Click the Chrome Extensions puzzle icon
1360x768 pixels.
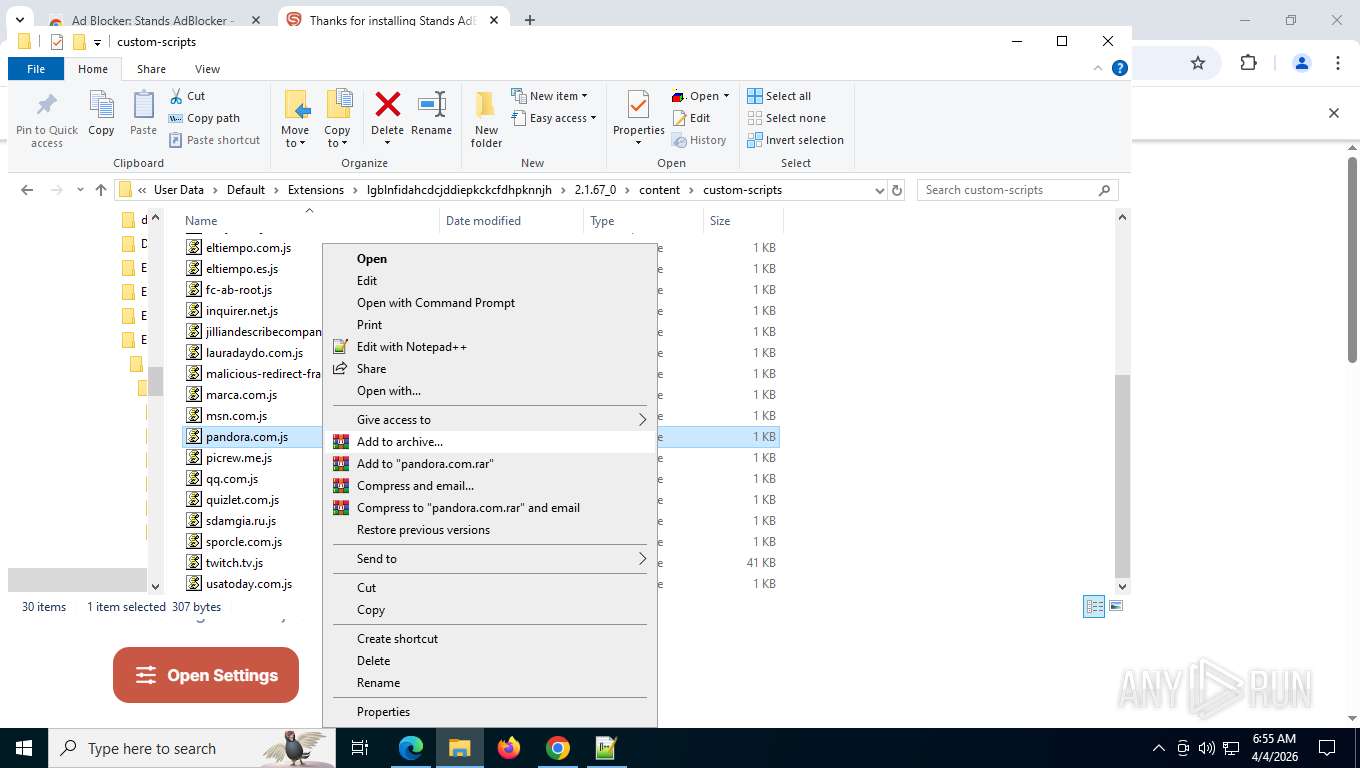point(1248,63)
